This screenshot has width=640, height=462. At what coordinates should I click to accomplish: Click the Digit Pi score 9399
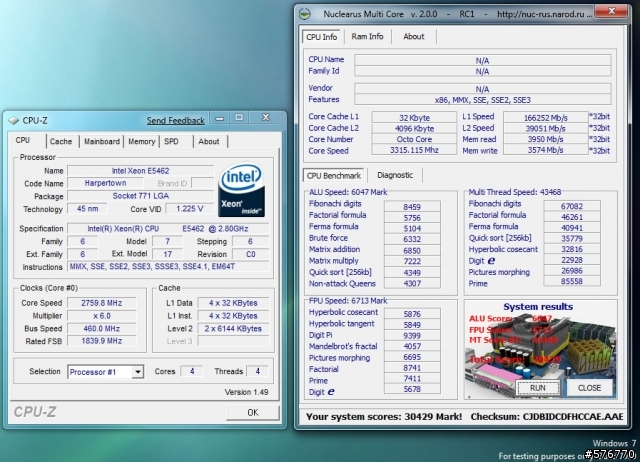pos(412,335)
